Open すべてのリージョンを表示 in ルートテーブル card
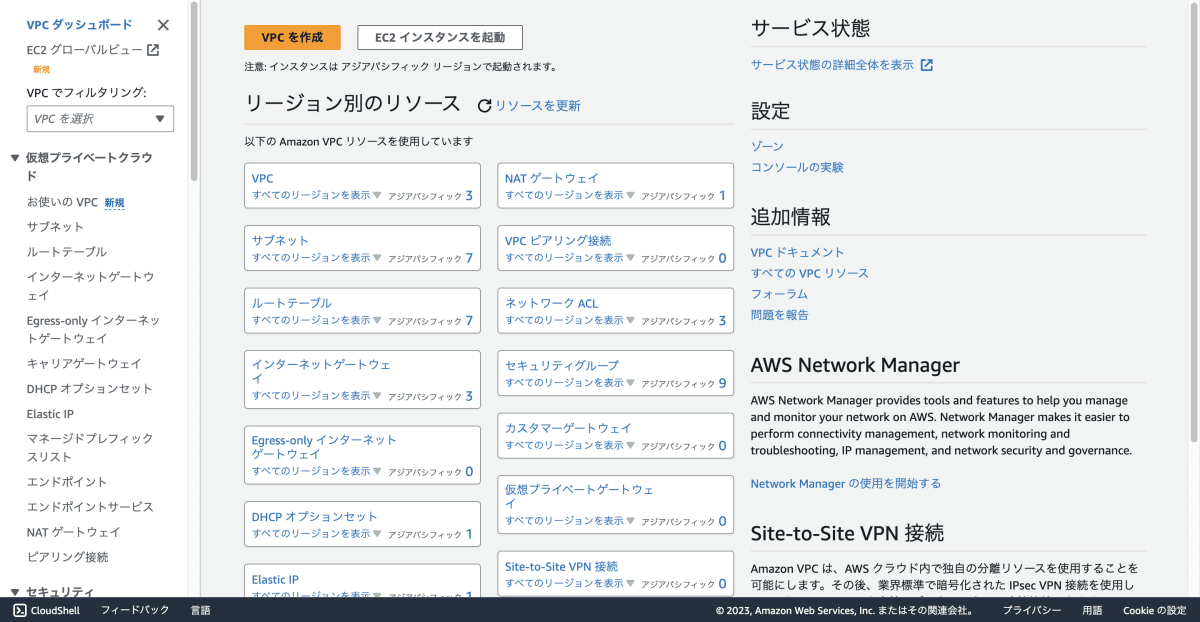The height and width of the screenshot is (622, 1200). pos(316,320)
